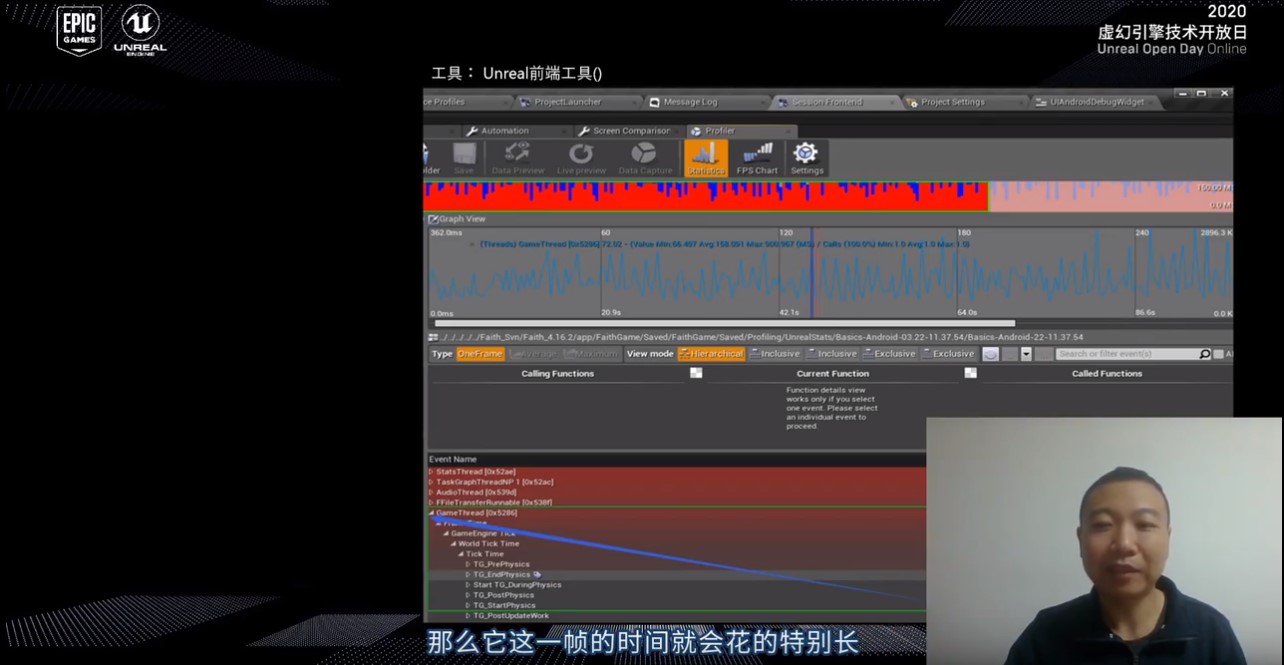Expand StatsThread [0x52ae] row
Screen dimensions: 1284x665
[x=432, y=471]
